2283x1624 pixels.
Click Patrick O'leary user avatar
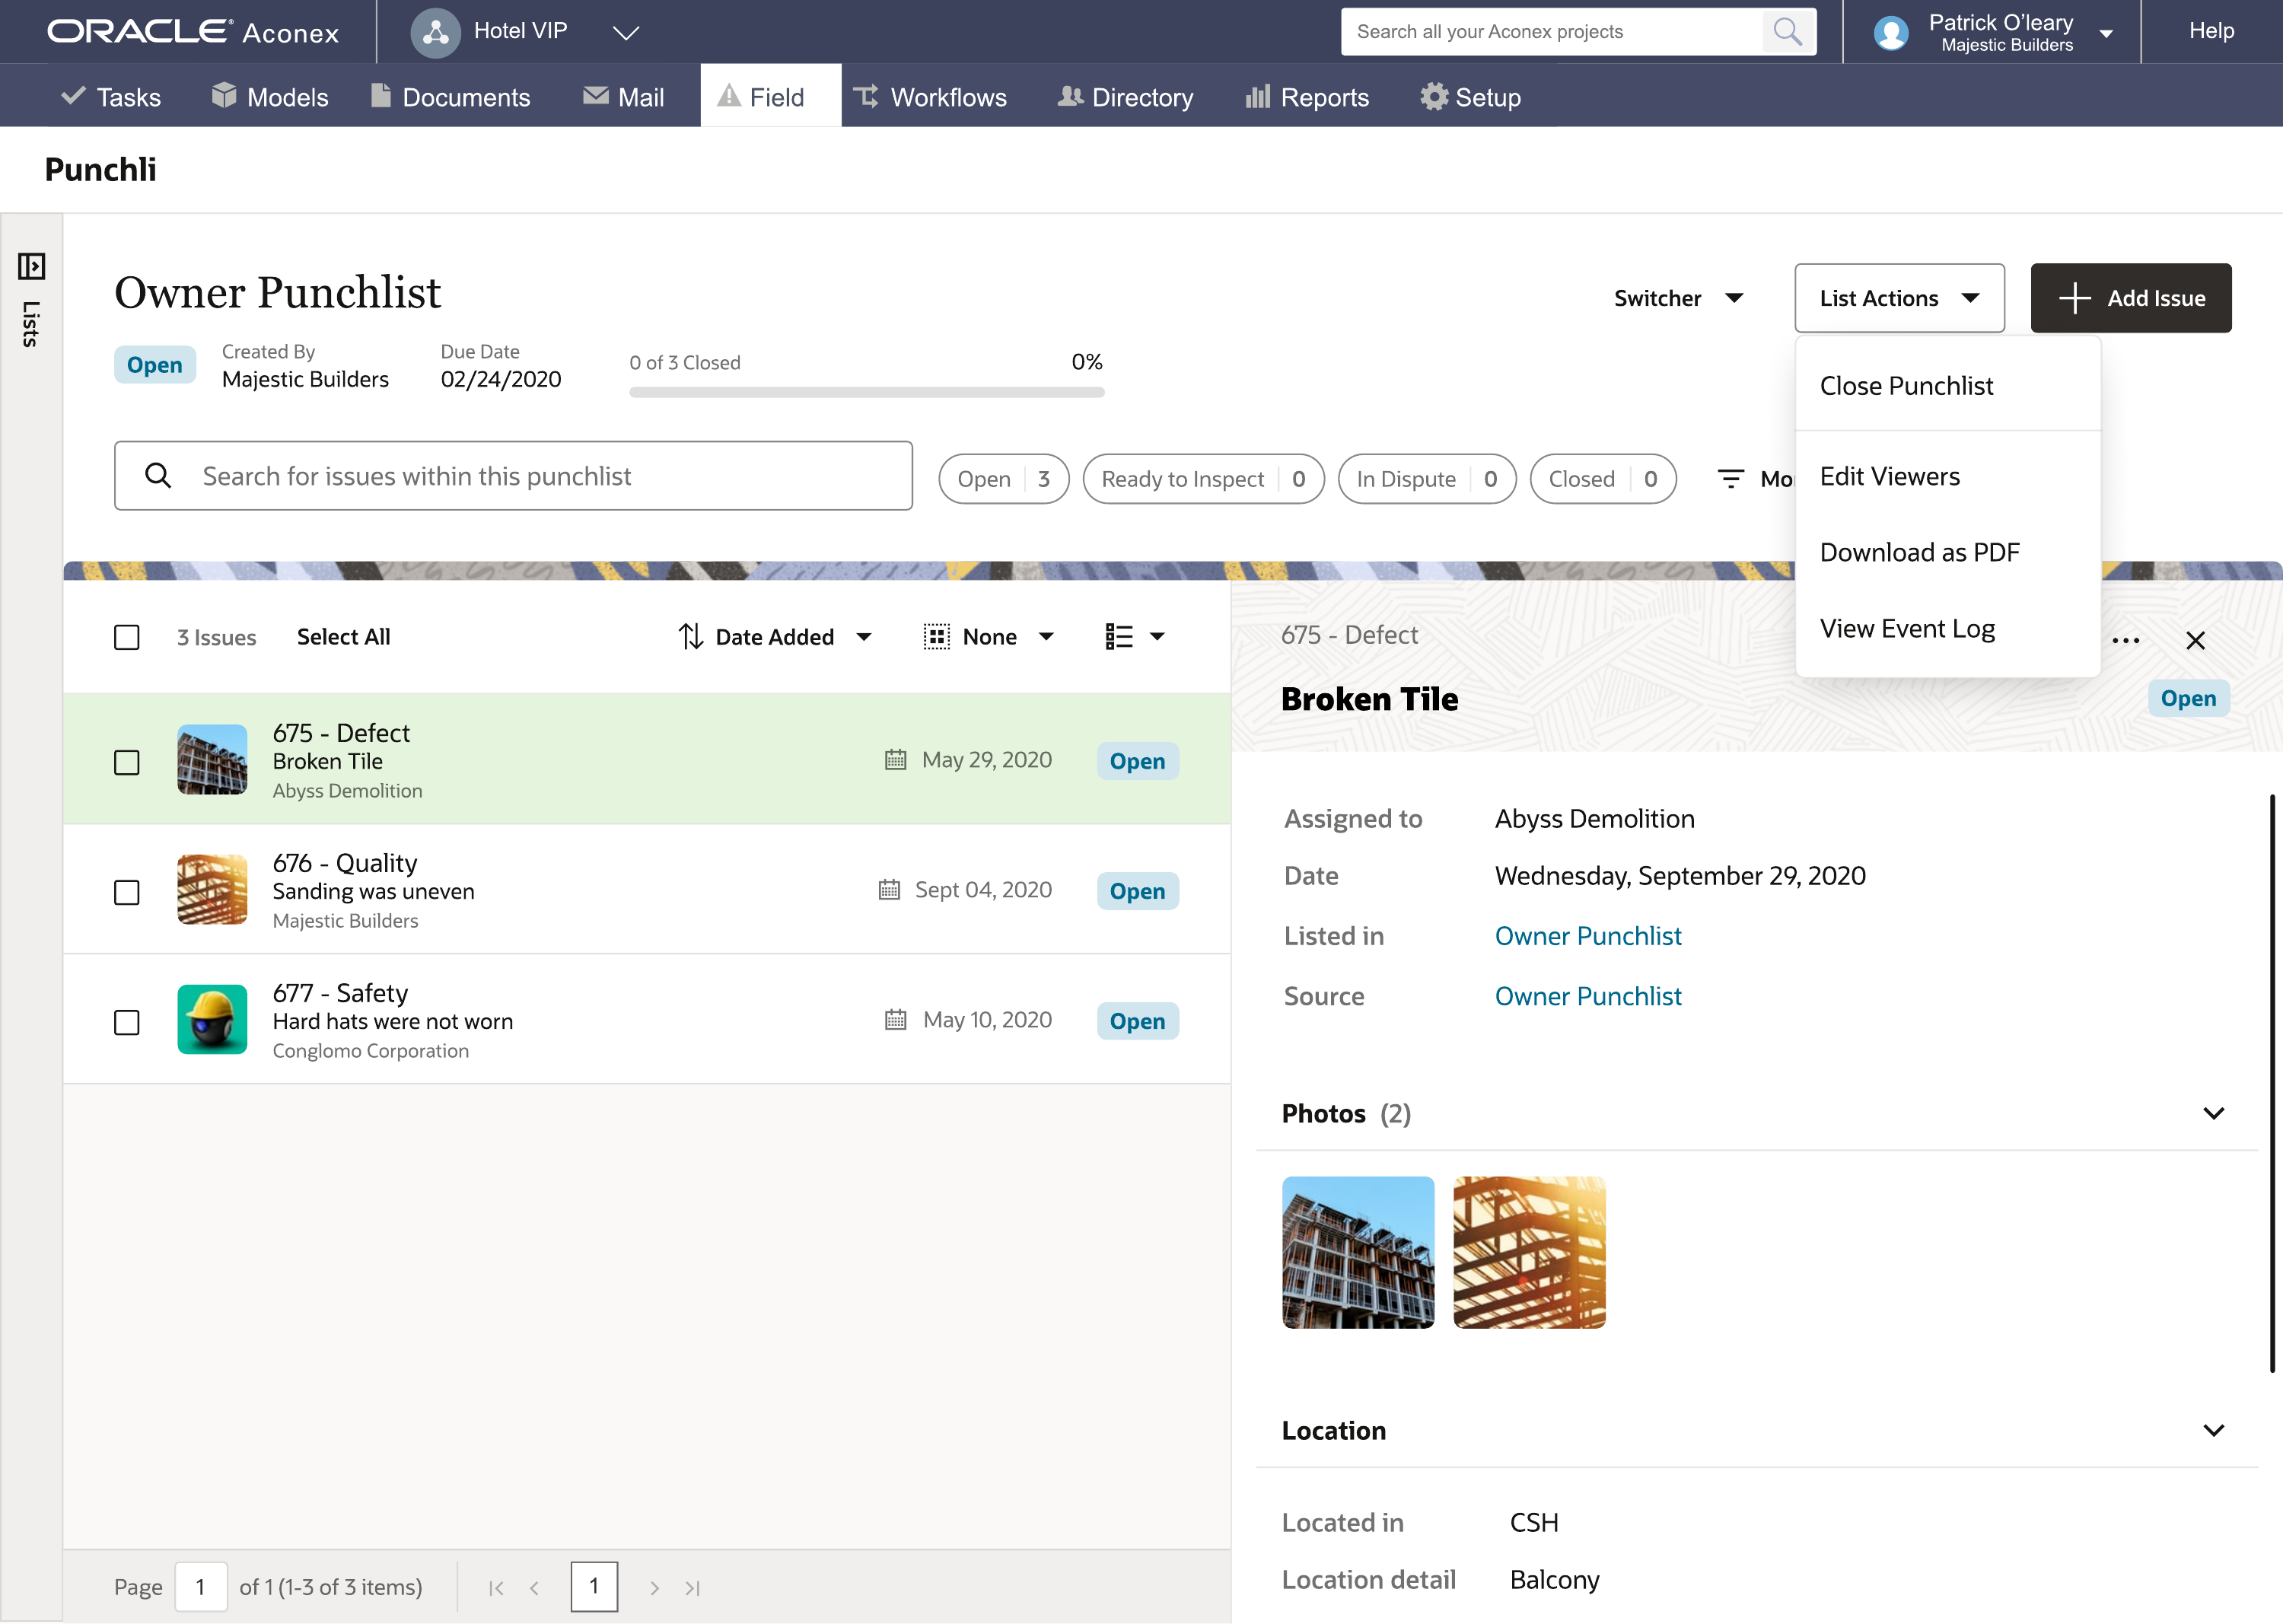(x=1890, y=33)
